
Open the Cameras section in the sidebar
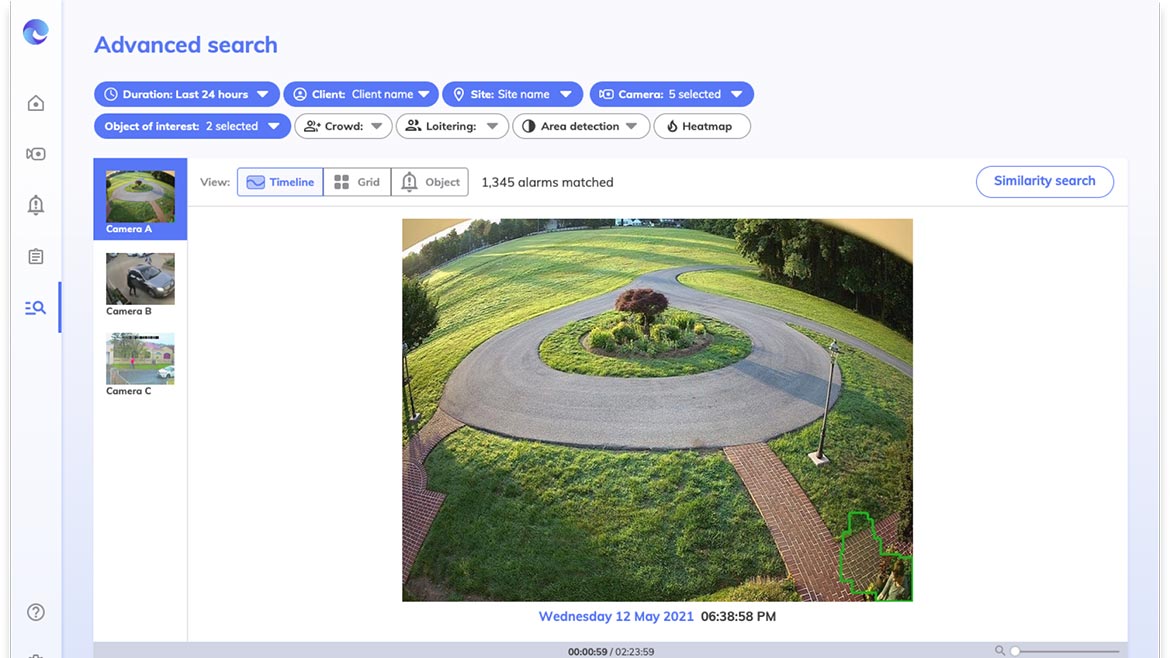click(x=36, y=154)
